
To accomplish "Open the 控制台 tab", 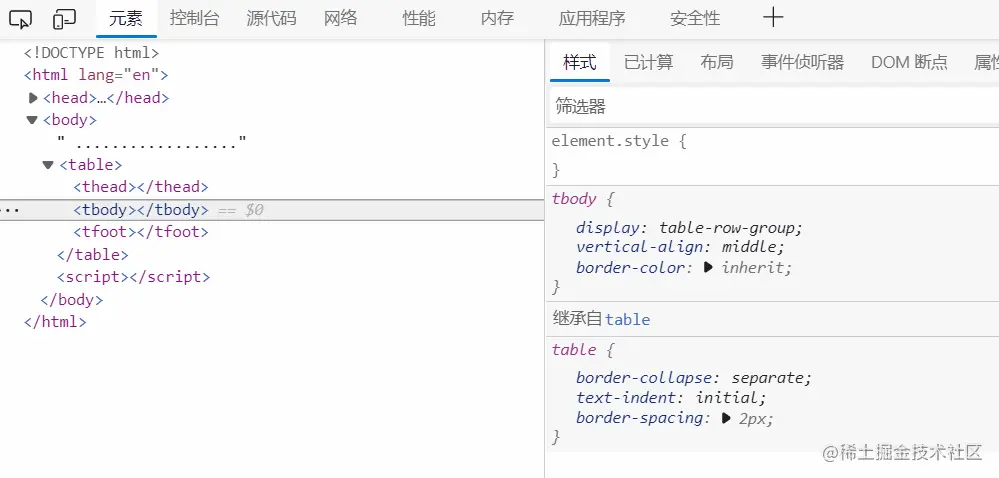I will 194,19.
